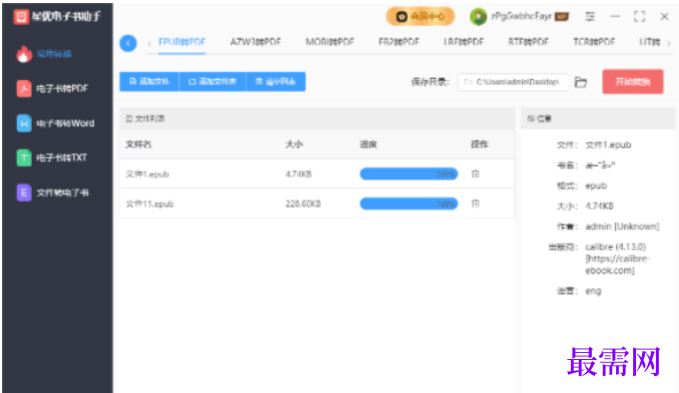Close the application window
Viewport: 679px width, 393px height.
(664, 16)
